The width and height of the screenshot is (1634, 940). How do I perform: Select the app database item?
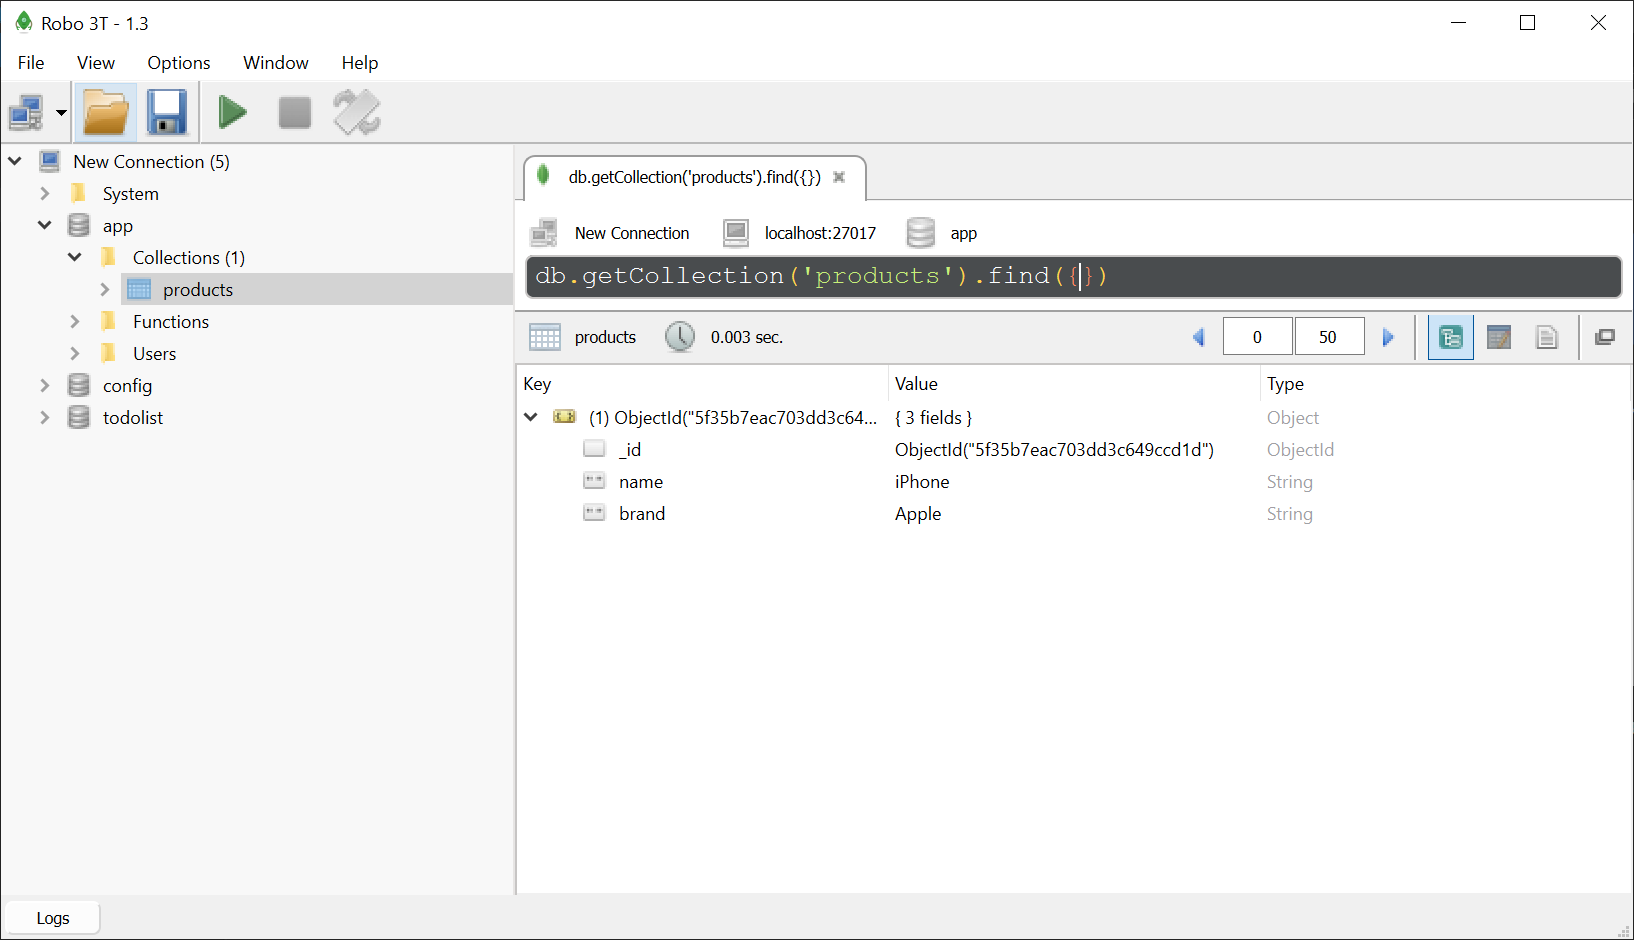[x=117, y=225]
